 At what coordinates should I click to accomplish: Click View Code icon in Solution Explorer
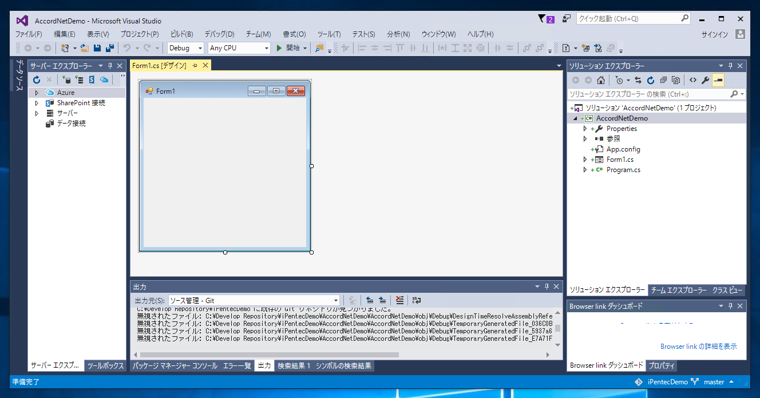(693, 80)
